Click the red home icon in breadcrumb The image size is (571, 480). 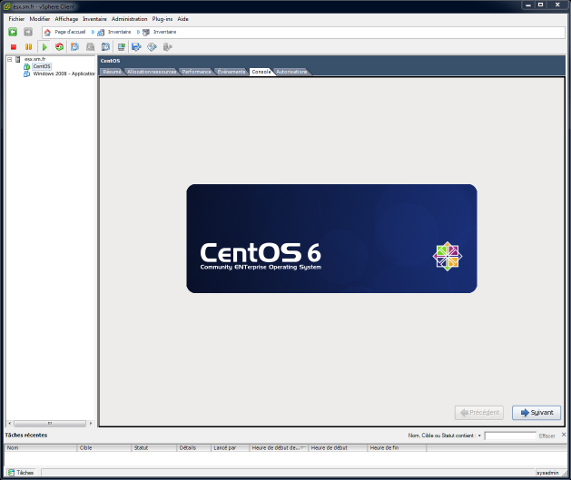click(x=47, y=32)
